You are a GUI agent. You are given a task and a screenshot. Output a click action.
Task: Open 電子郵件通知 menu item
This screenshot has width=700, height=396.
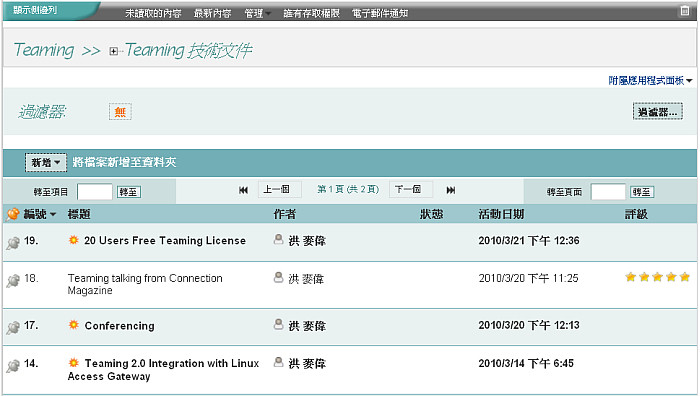click(380, 13)
